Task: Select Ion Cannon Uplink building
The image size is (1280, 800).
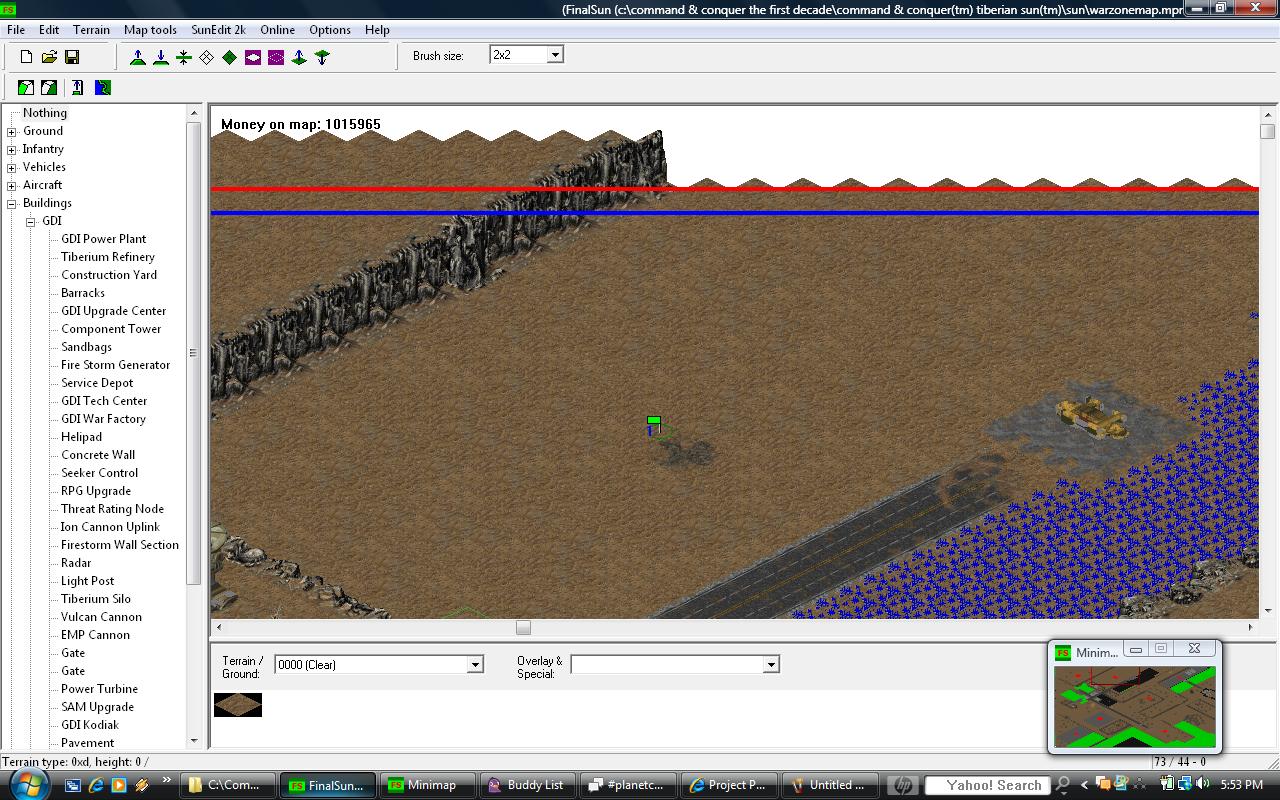Action: pyautogui.click(x=110, y=527)
